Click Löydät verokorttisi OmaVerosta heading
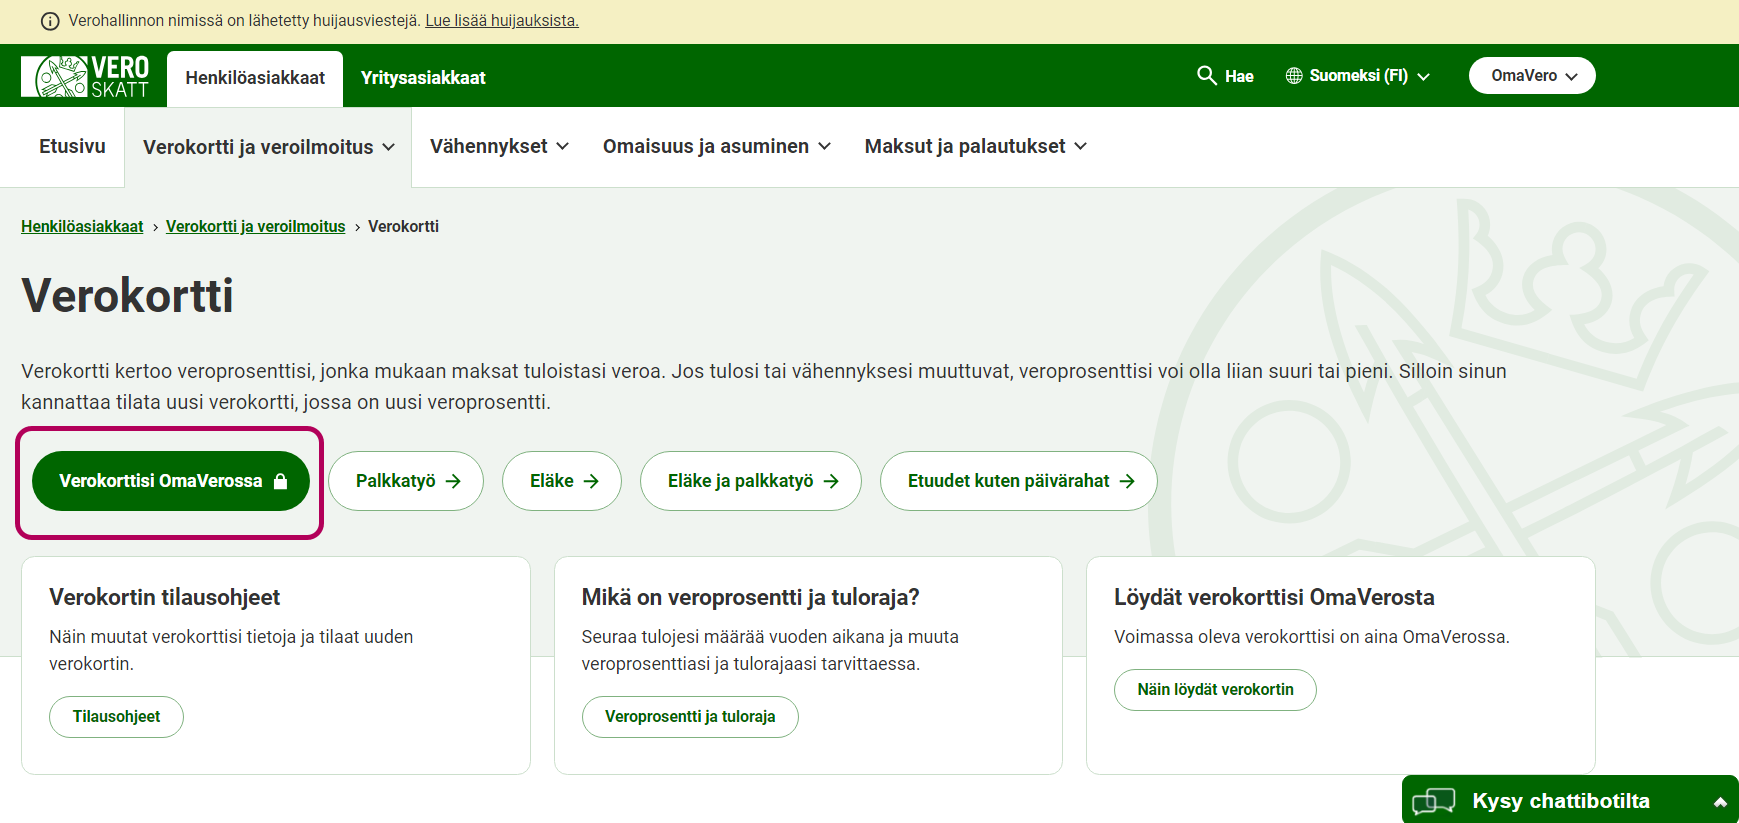Image resolution: width=1739 pixels, height=823 pixels. 1274,597
